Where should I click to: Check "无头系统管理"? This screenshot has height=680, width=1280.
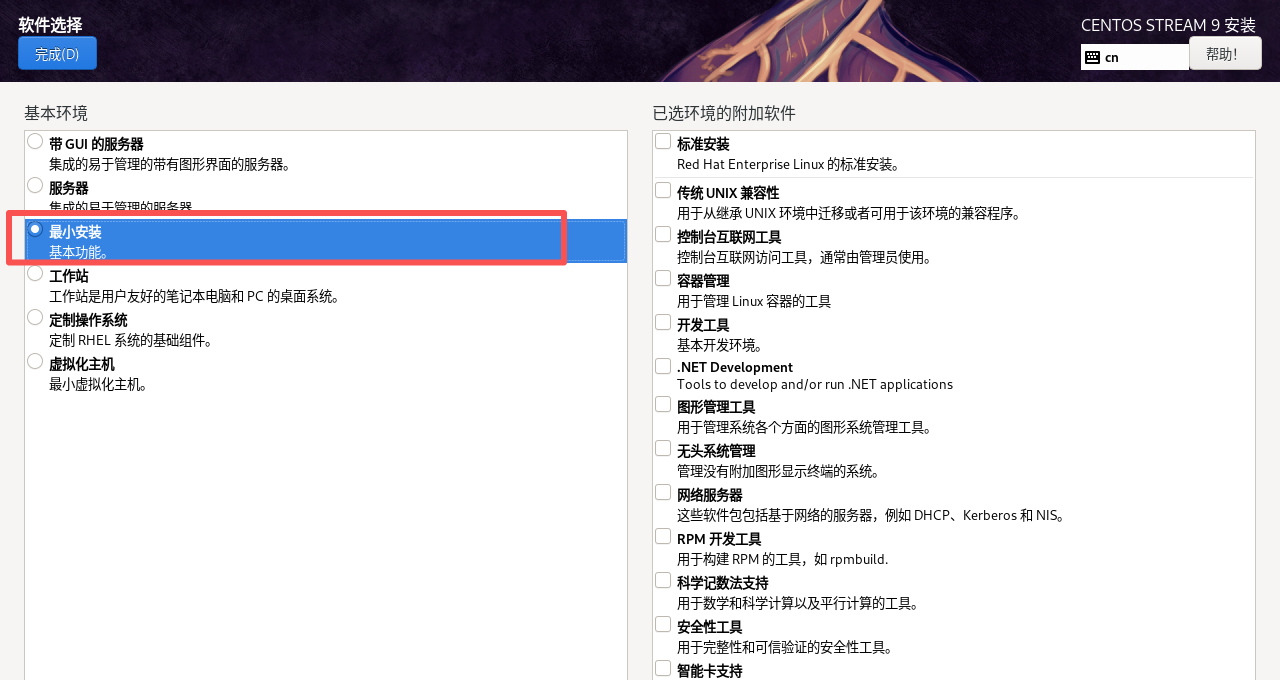click(x=662, y=447)
